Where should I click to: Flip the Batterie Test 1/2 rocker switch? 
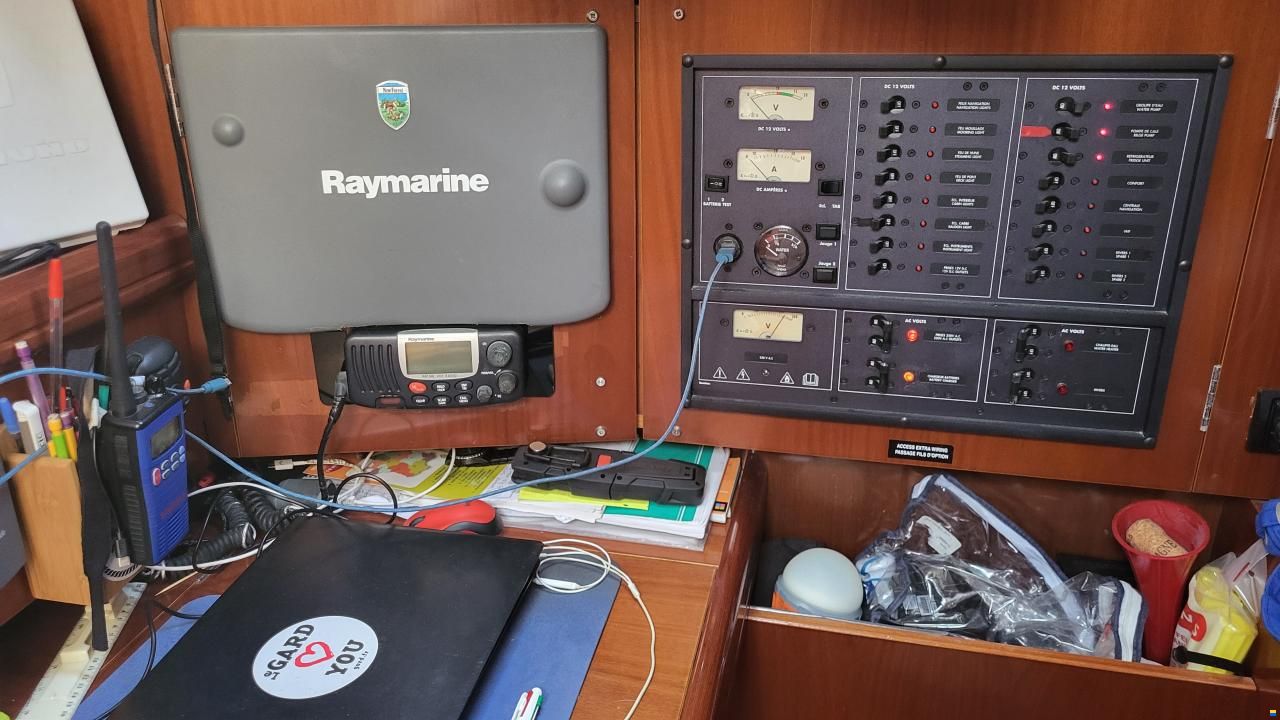[716, 183]
